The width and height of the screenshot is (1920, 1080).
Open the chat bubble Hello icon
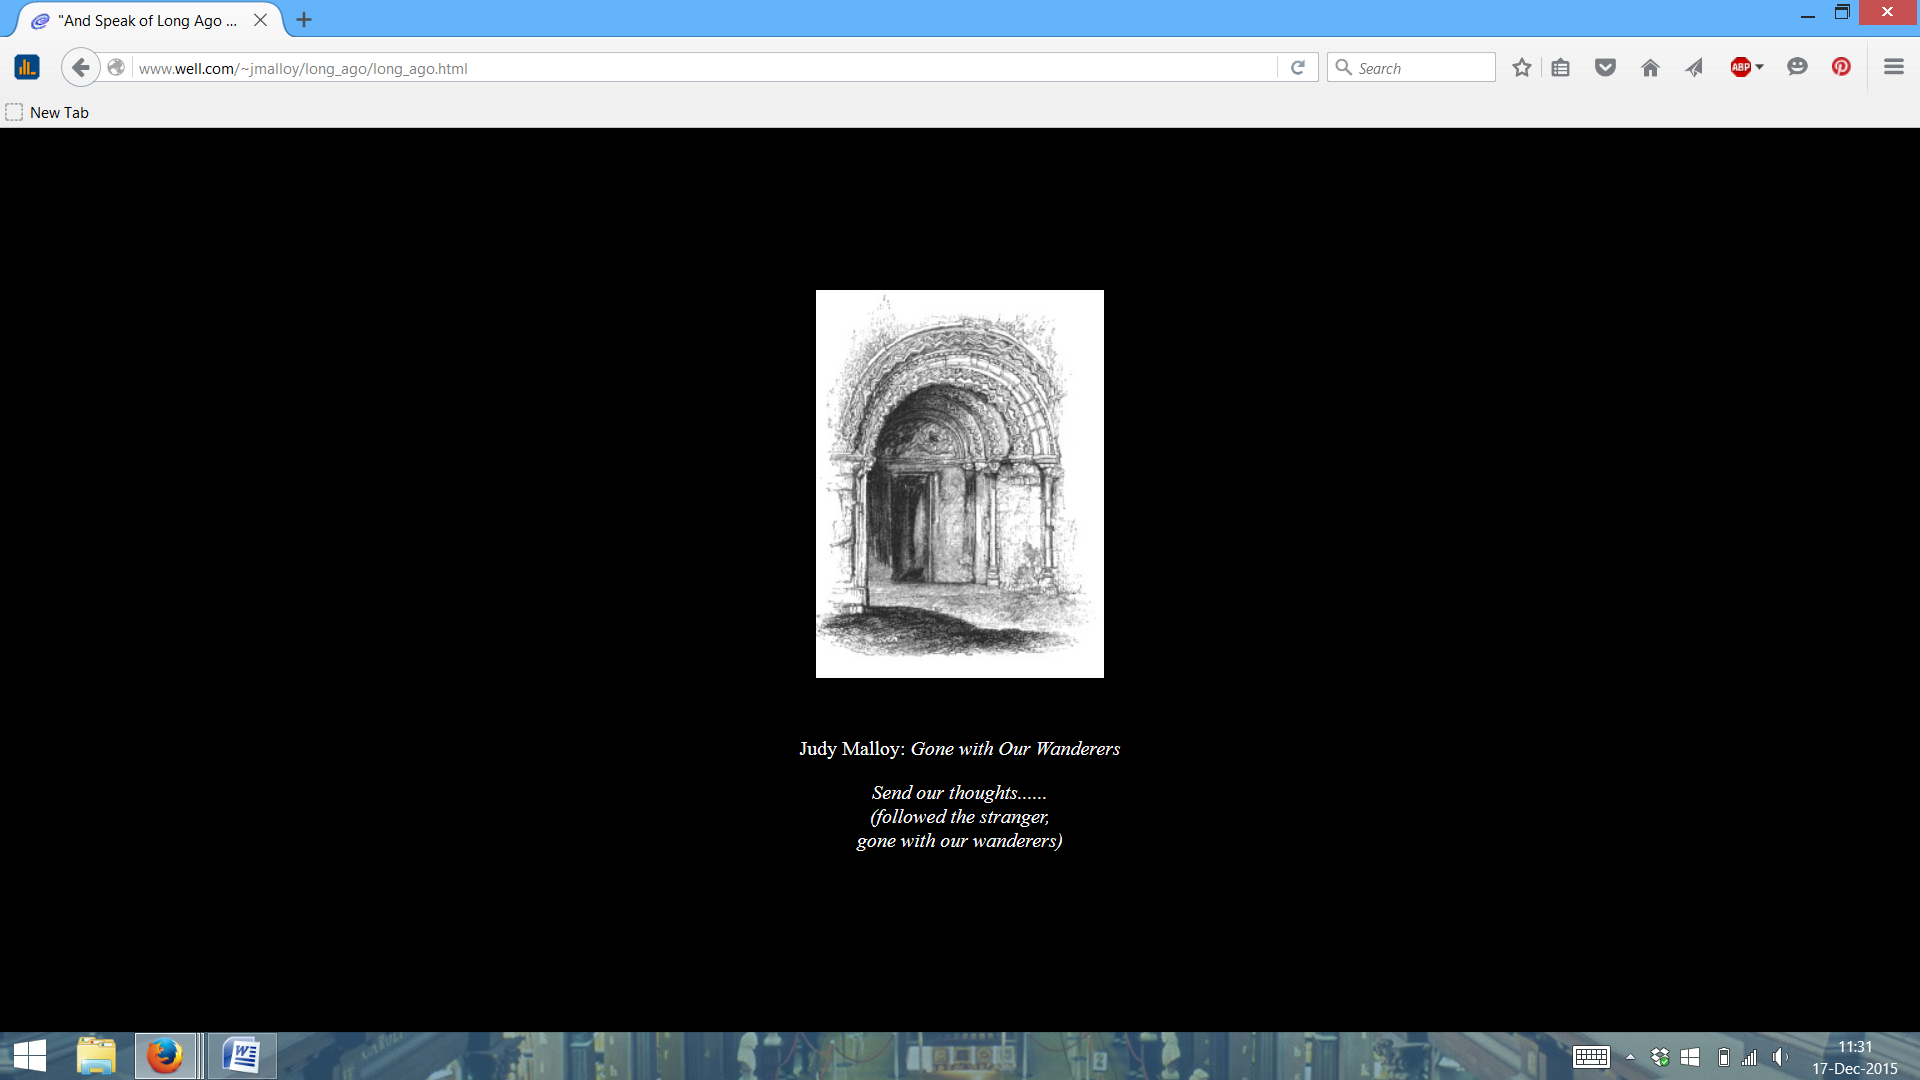tap(1797, 67)
